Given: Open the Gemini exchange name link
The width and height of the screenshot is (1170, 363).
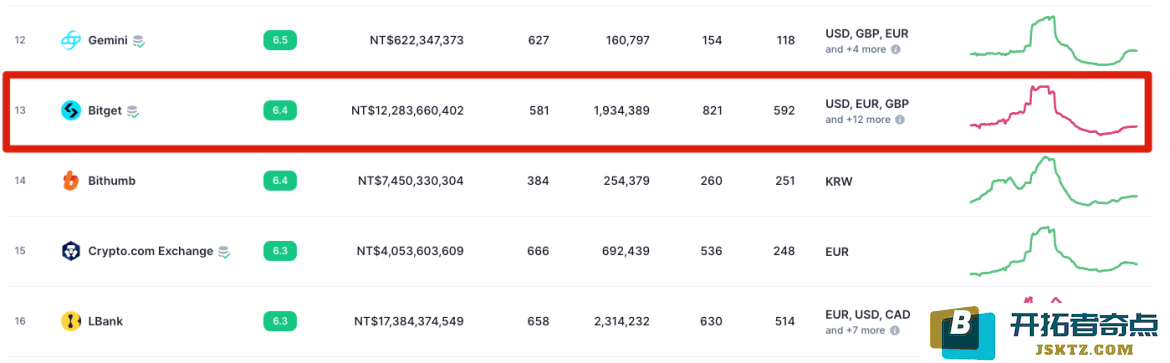Looking at the screenshot, I should pos(108,40).
